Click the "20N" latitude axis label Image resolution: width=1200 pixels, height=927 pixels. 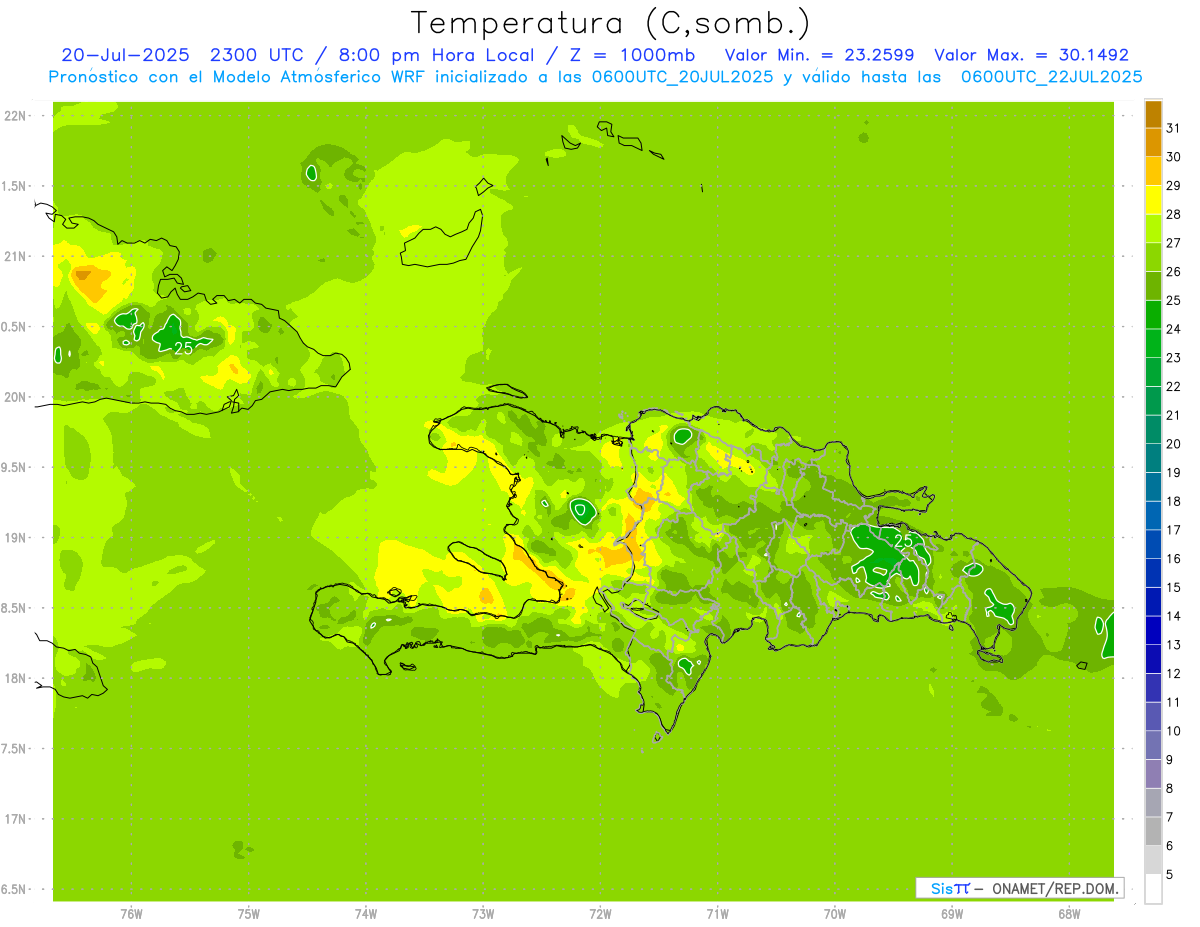15,397
